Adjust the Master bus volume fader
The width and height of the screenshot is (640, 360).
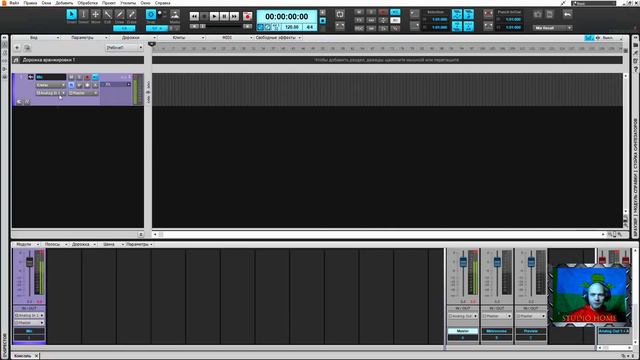463,262
